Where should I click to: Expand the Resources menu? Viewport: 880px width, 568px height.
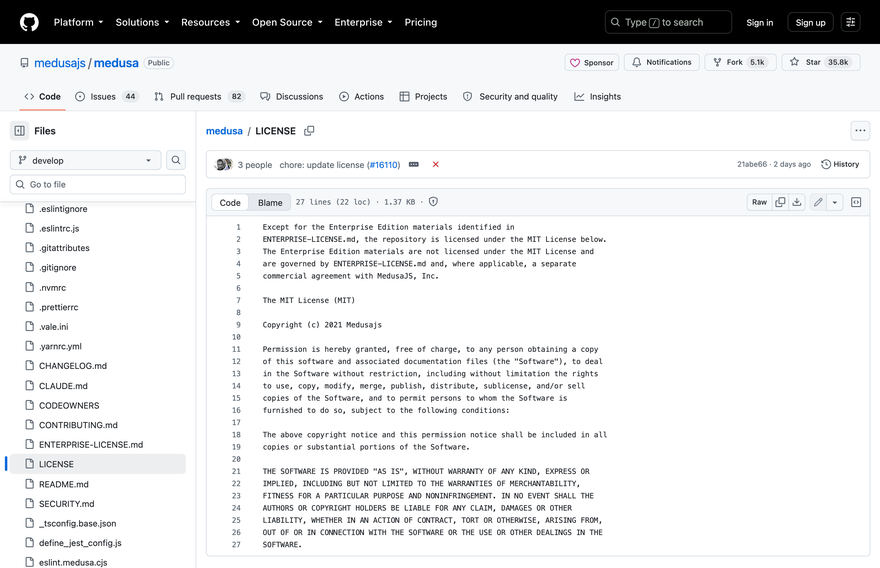210,22
